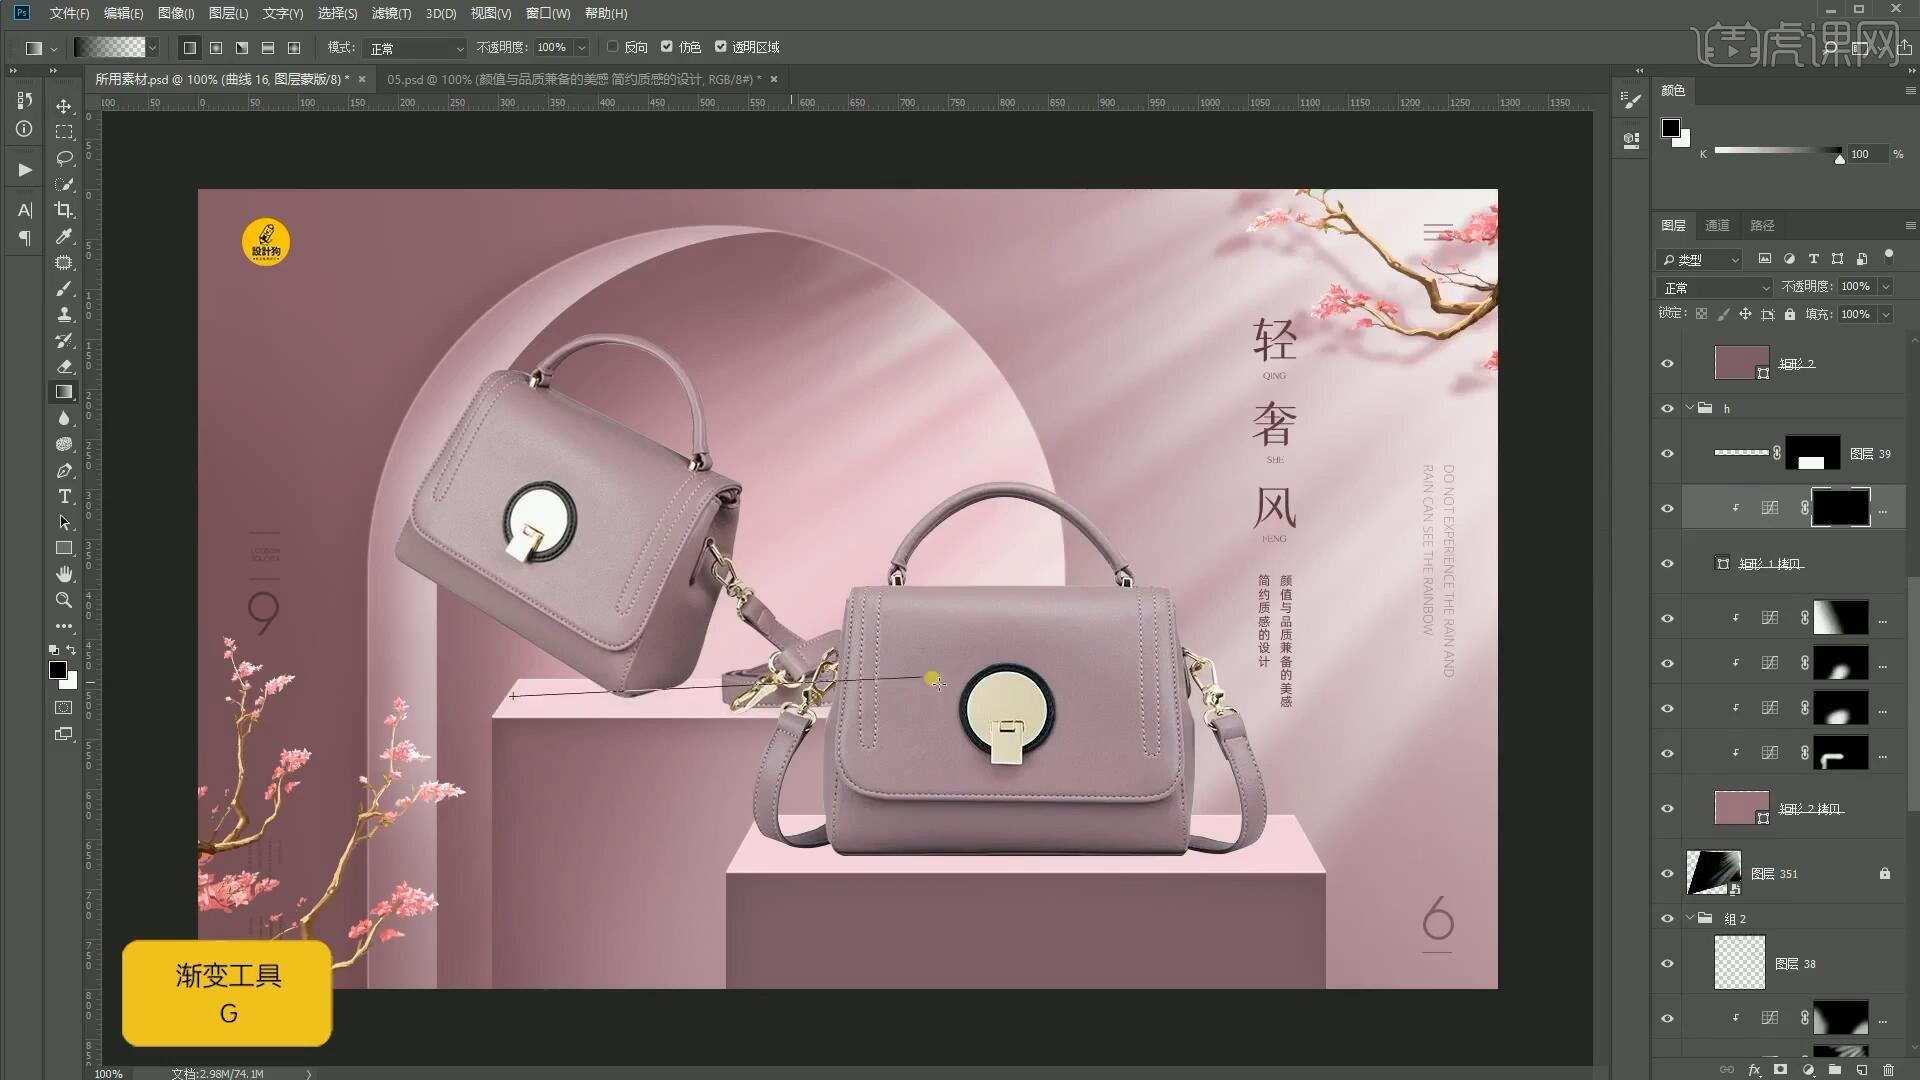The image size is (1920, 1080).
Task: Open the 文件(F) menu
Action: (69, 13)
